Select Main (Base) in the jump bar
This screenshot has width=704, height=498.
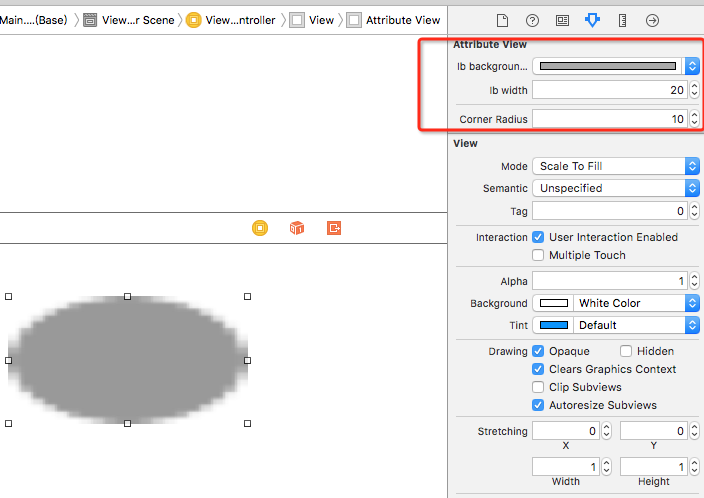coord(34,20)
